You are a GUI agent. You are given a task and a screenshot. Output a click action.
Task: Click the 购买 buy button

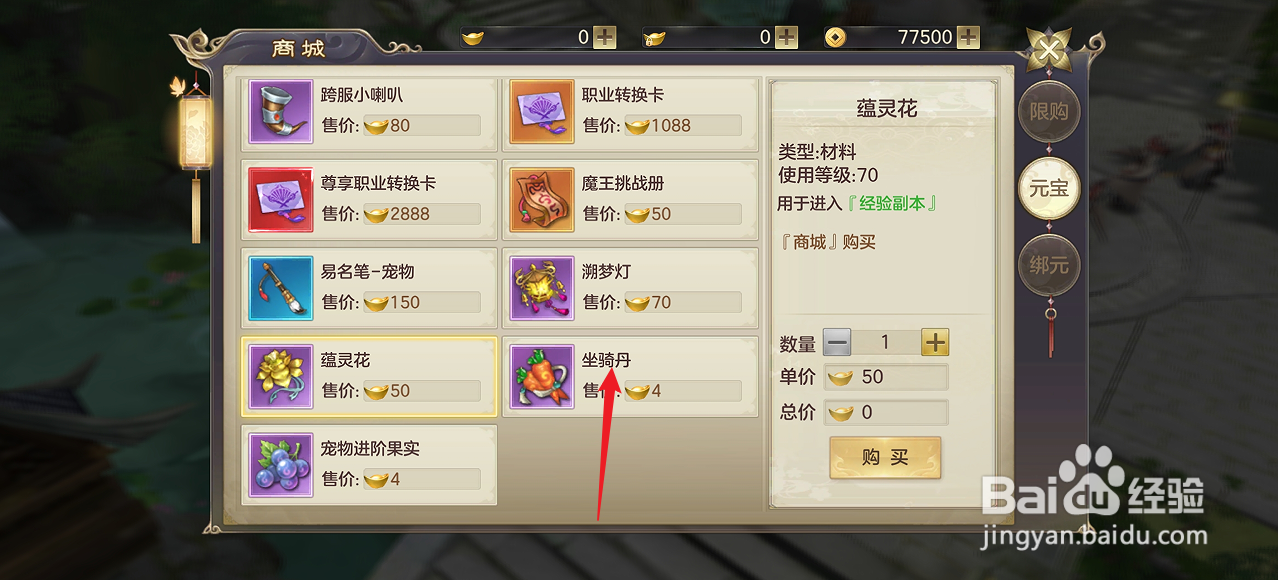point(885,458)
